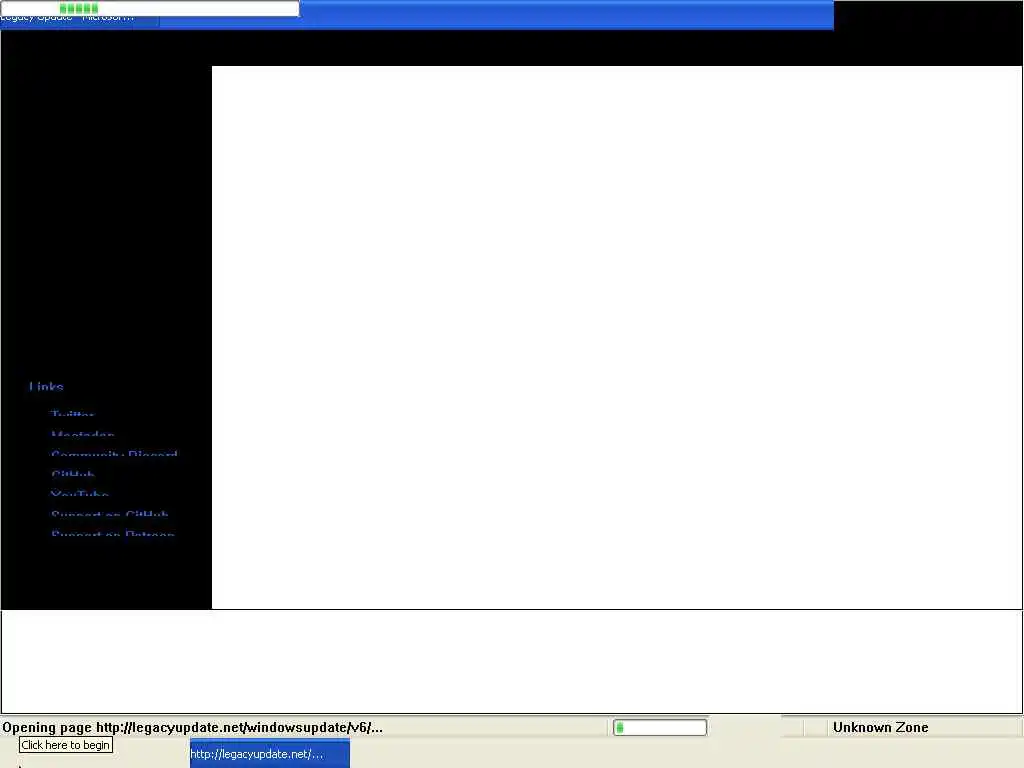Open the Mastodon link in the sidebar

pyautogui.click(x=83, y=434)
